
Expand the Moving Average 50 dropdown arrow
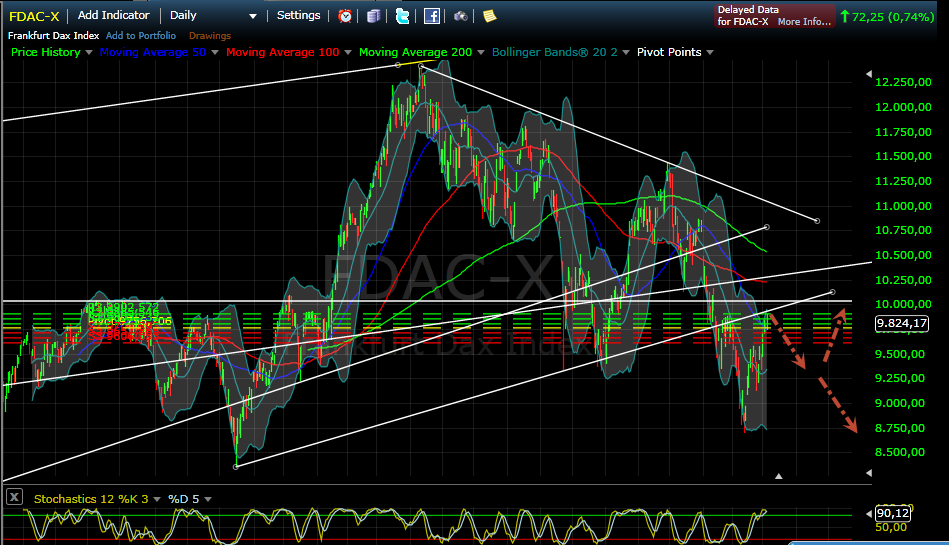pyautogui.click(x=215, y=53)
